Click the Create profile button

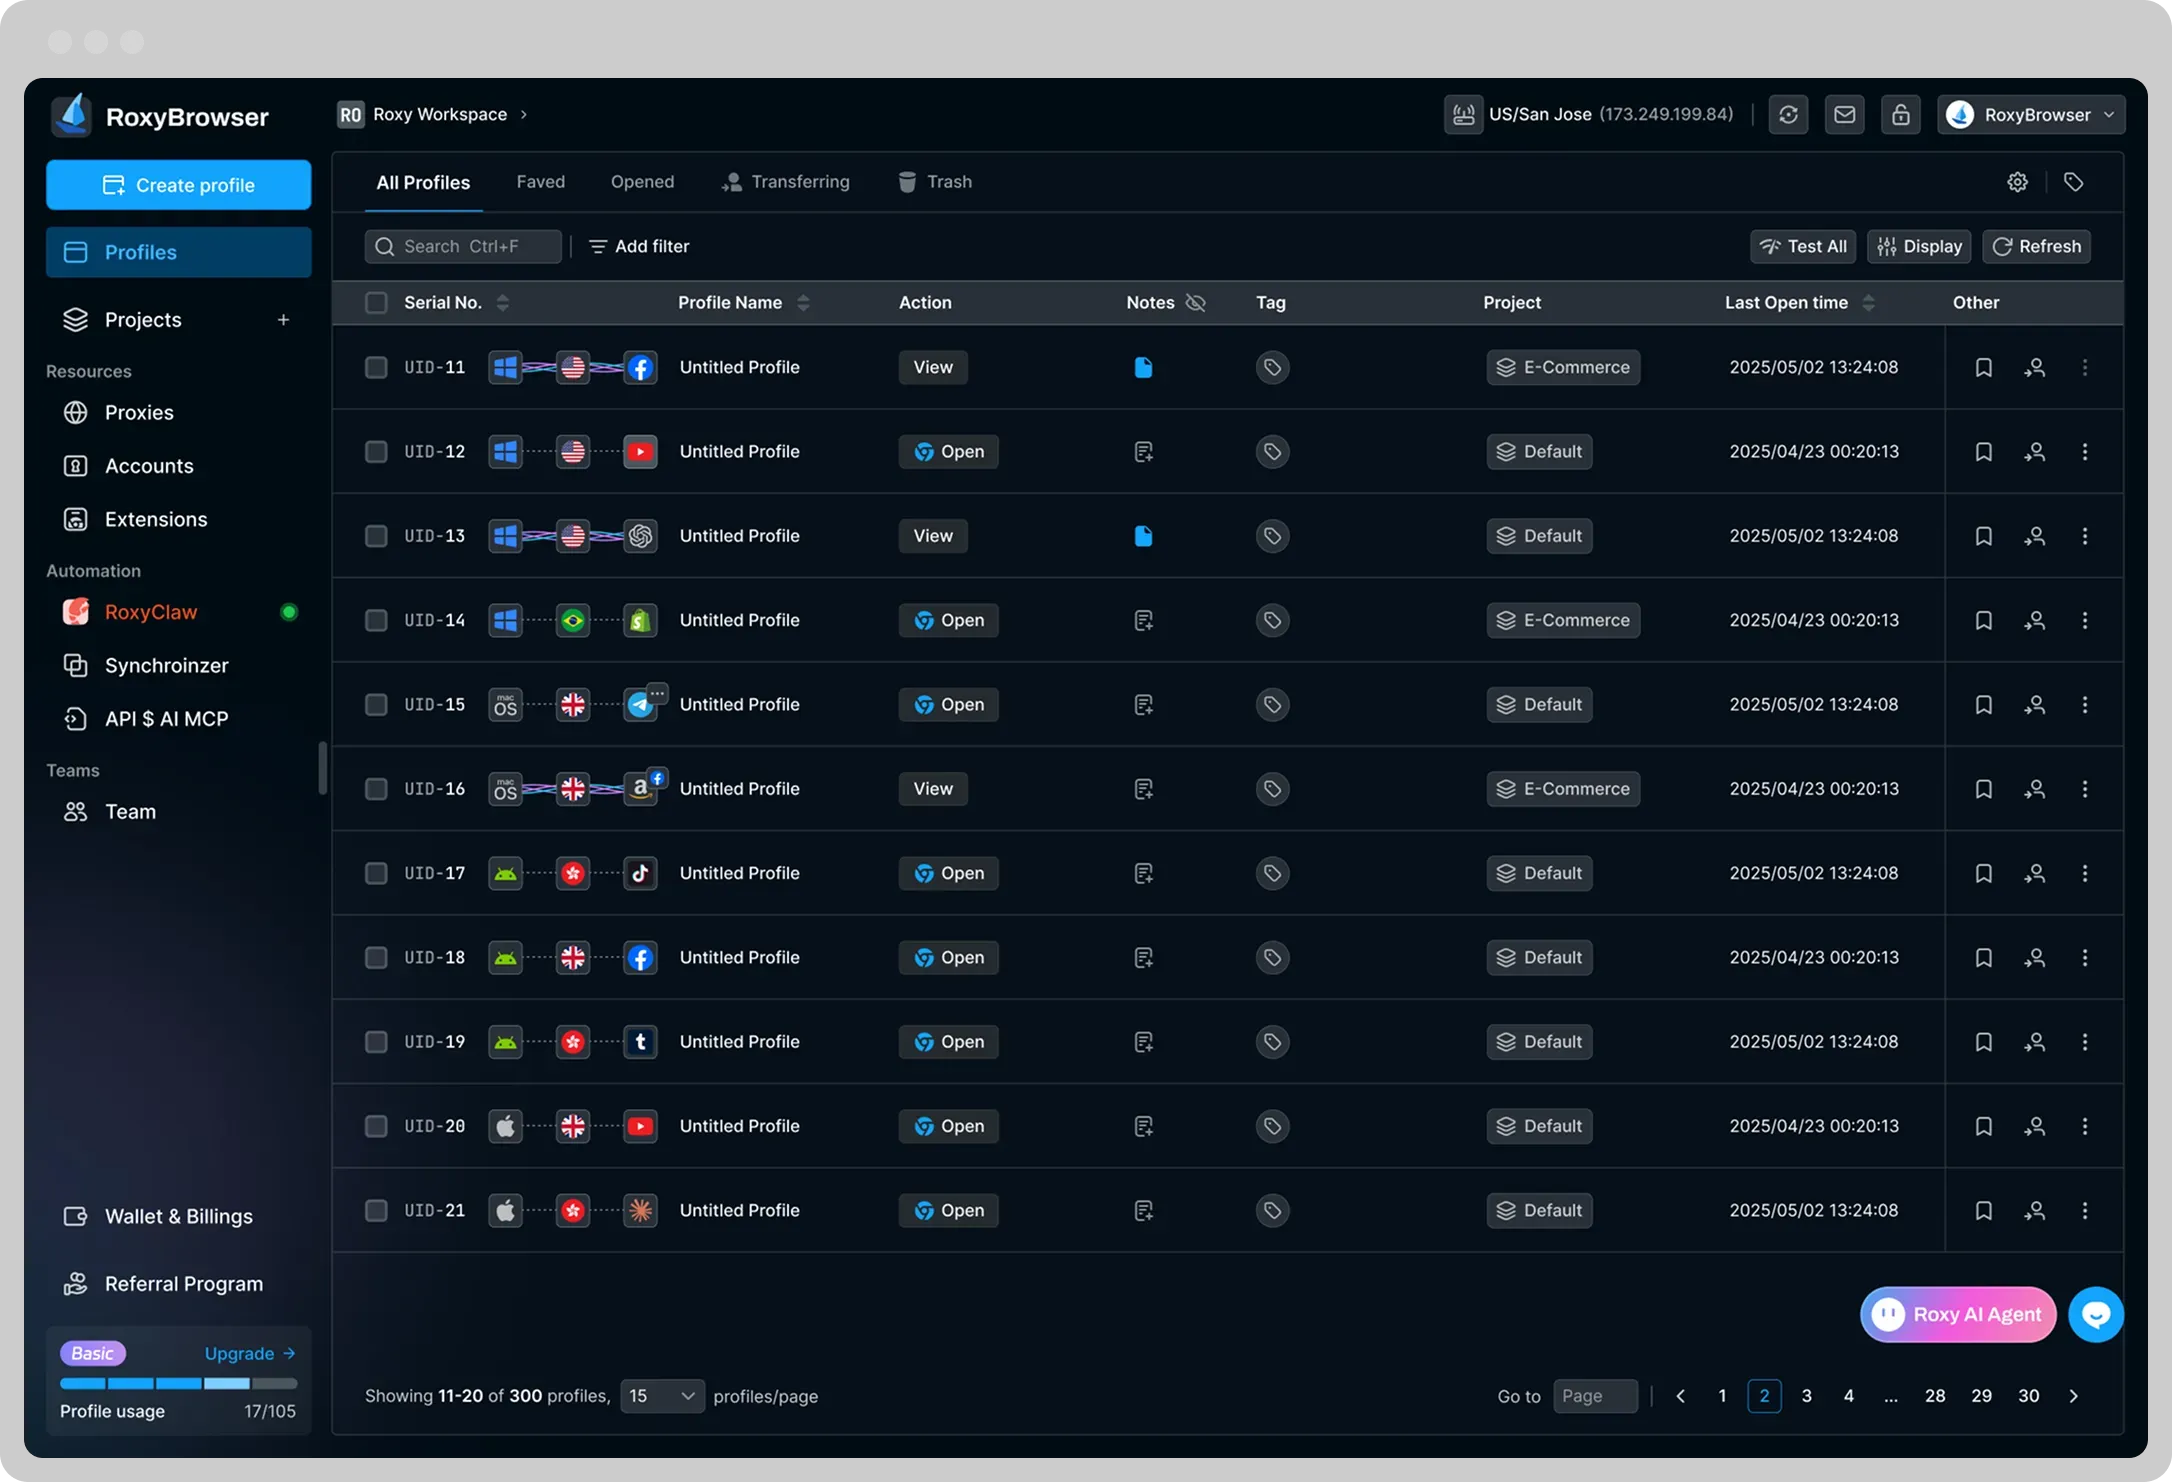coord(179,185)
